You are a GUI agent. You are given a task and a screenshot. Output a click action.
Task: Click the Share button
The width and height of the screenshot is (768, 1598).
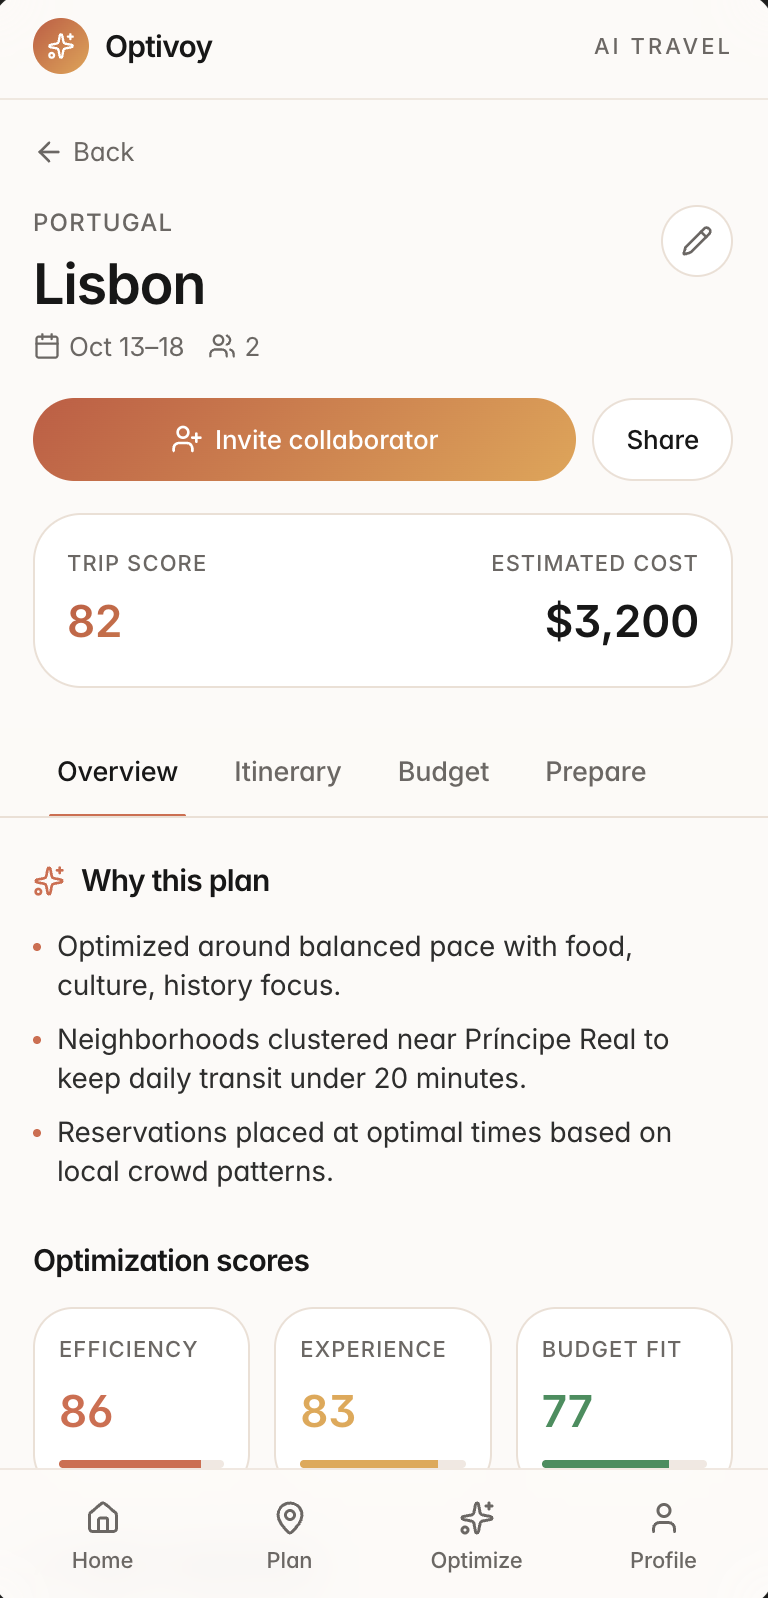click(x=662, y=440)
